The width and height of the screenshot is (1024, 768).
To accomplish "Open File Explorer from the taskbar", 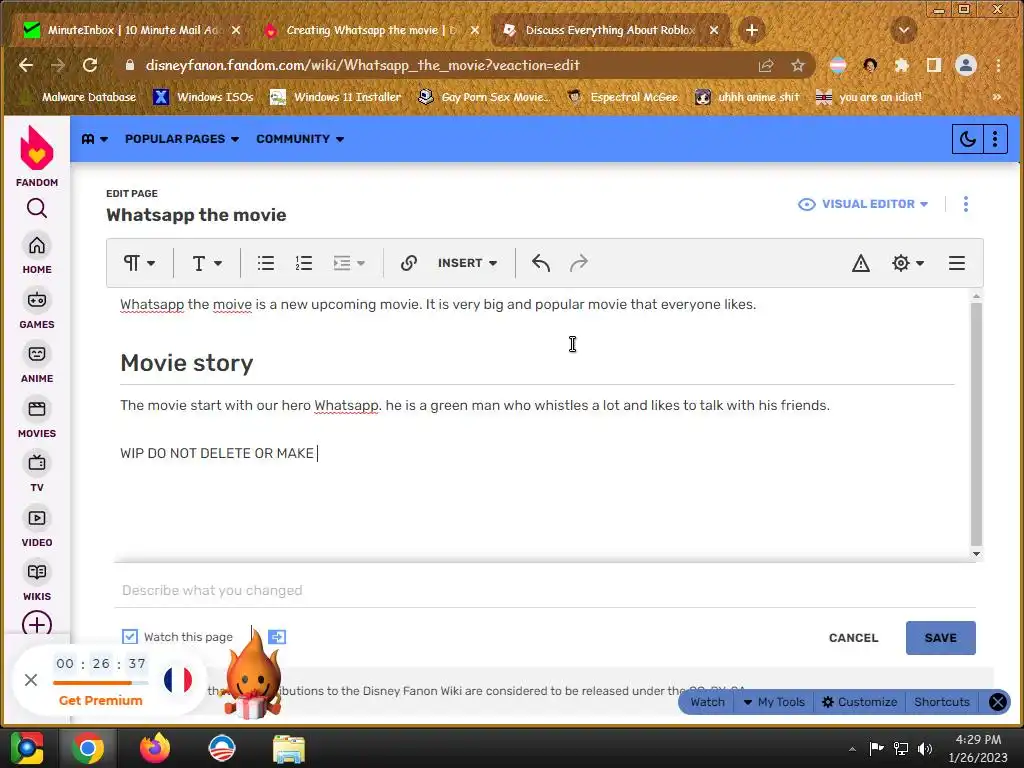I will click(x=289, y=748).
